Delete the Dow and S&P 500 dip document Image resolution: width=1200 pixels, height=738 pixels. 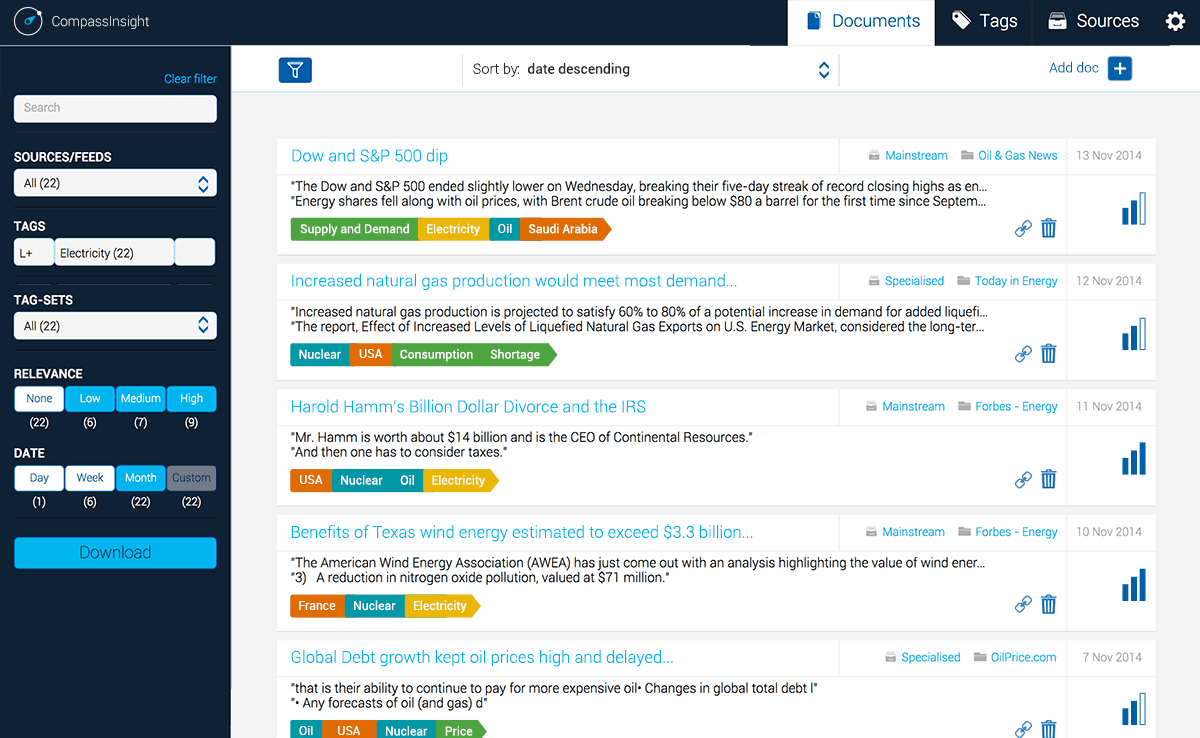pyautogui.click(x=1048, y=228)
